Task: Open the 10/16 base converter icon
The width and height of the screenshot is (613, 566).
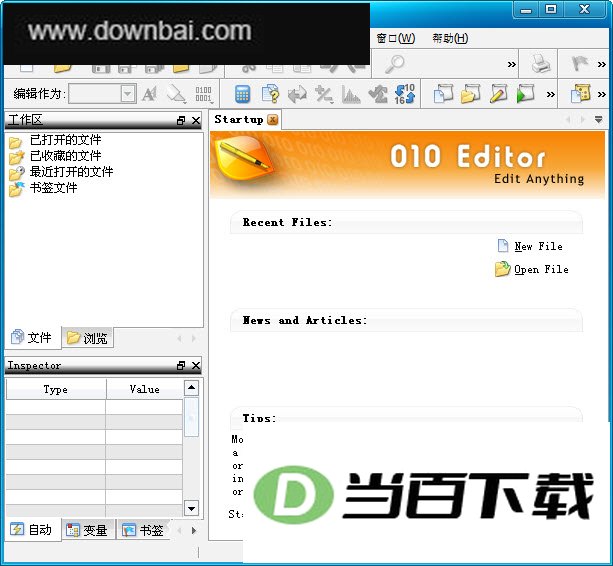Action: tap(405, 94)
